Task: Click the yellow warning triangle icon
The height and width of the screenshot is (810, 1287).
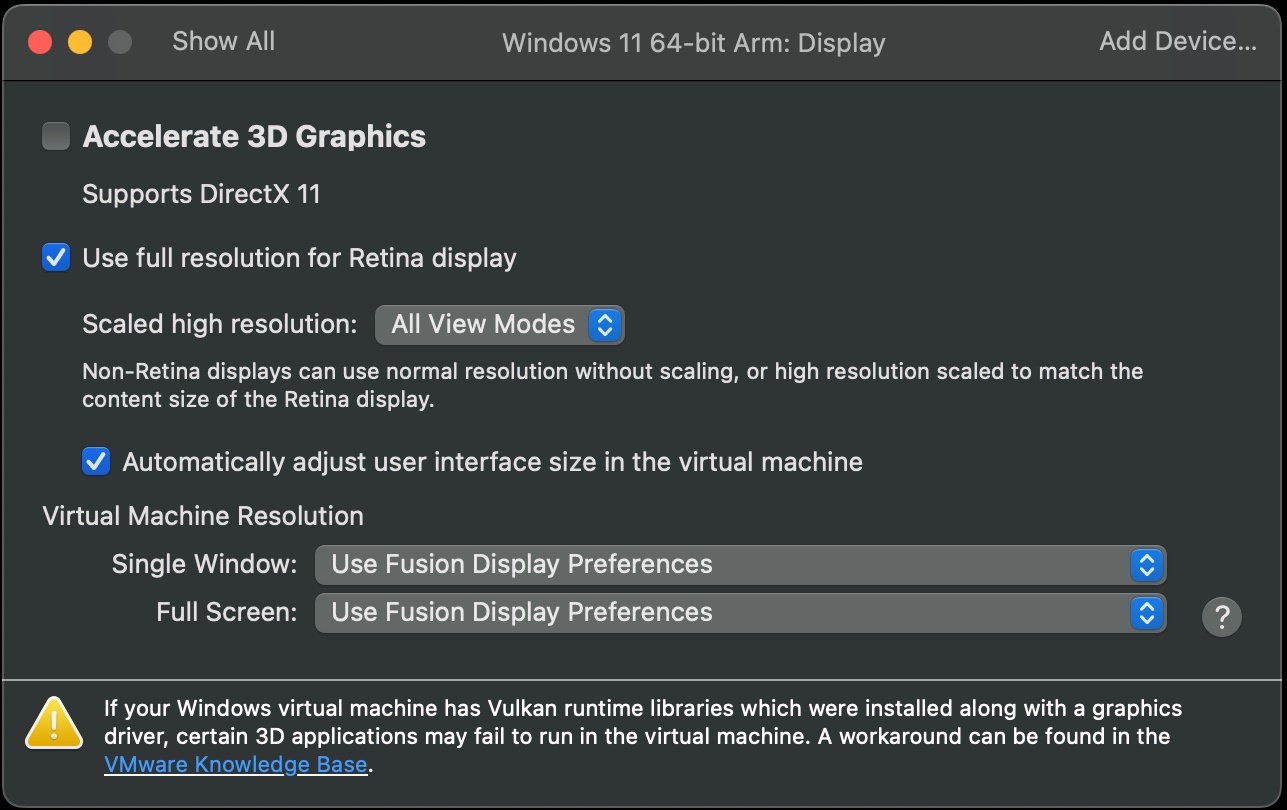Action: pos(54,723)
